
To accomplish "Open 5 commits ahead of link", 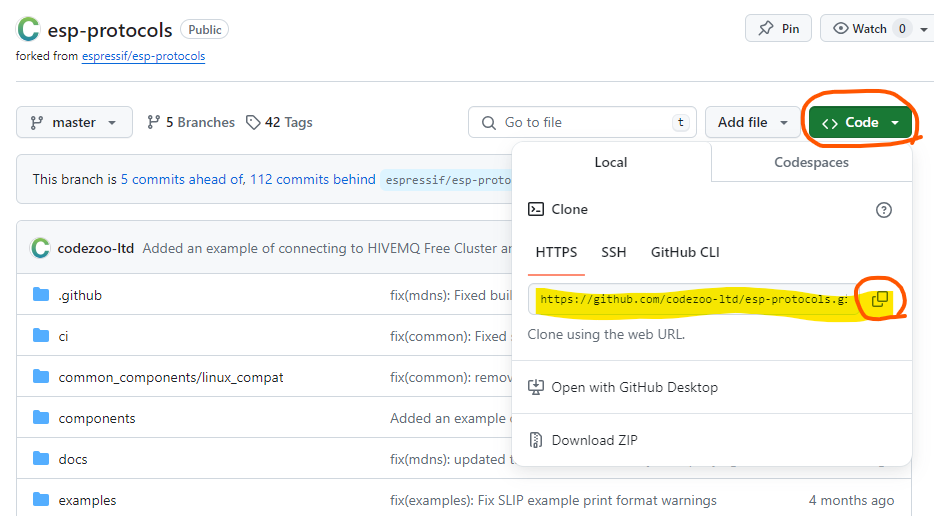I will (x=182, y=179).
